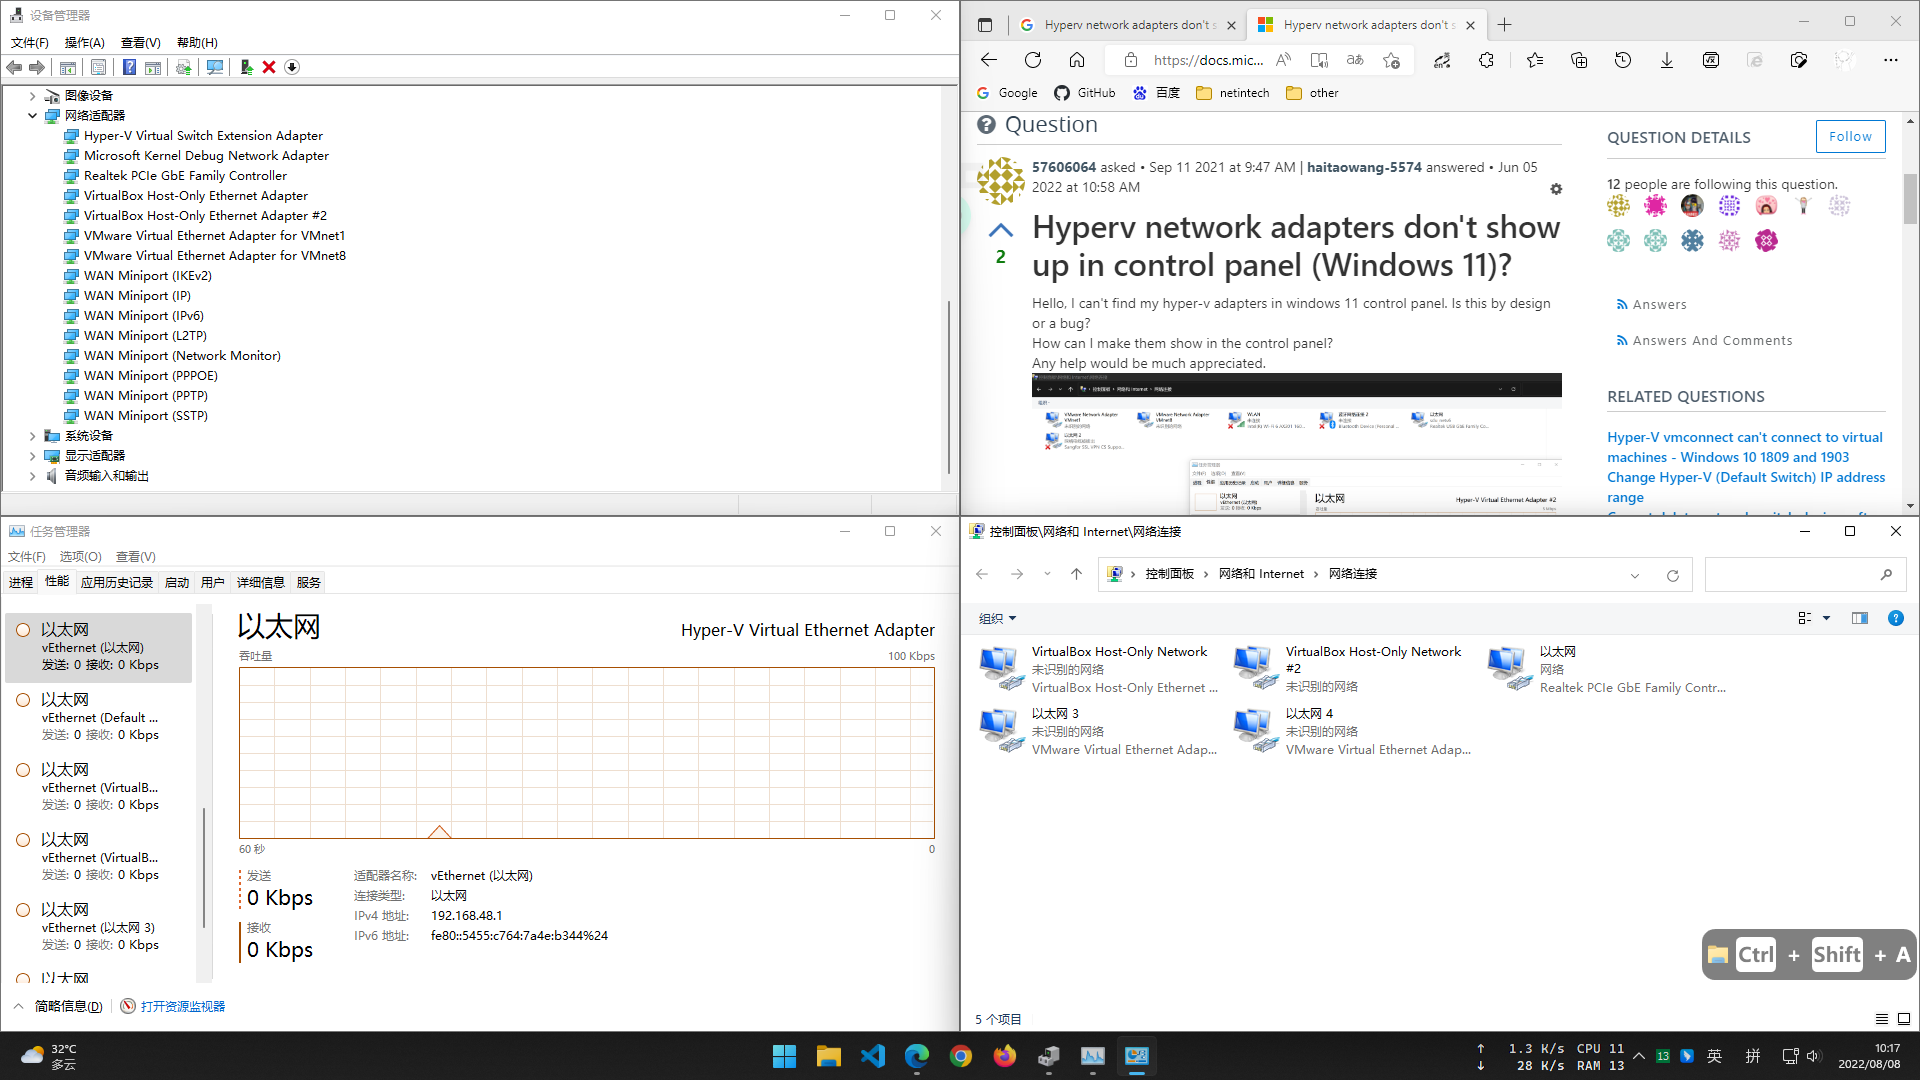This screenshot has height=1080, width=1920.
Task: Switch to the 详细信息 tab in Task Manager
Action: coord(260,582)
